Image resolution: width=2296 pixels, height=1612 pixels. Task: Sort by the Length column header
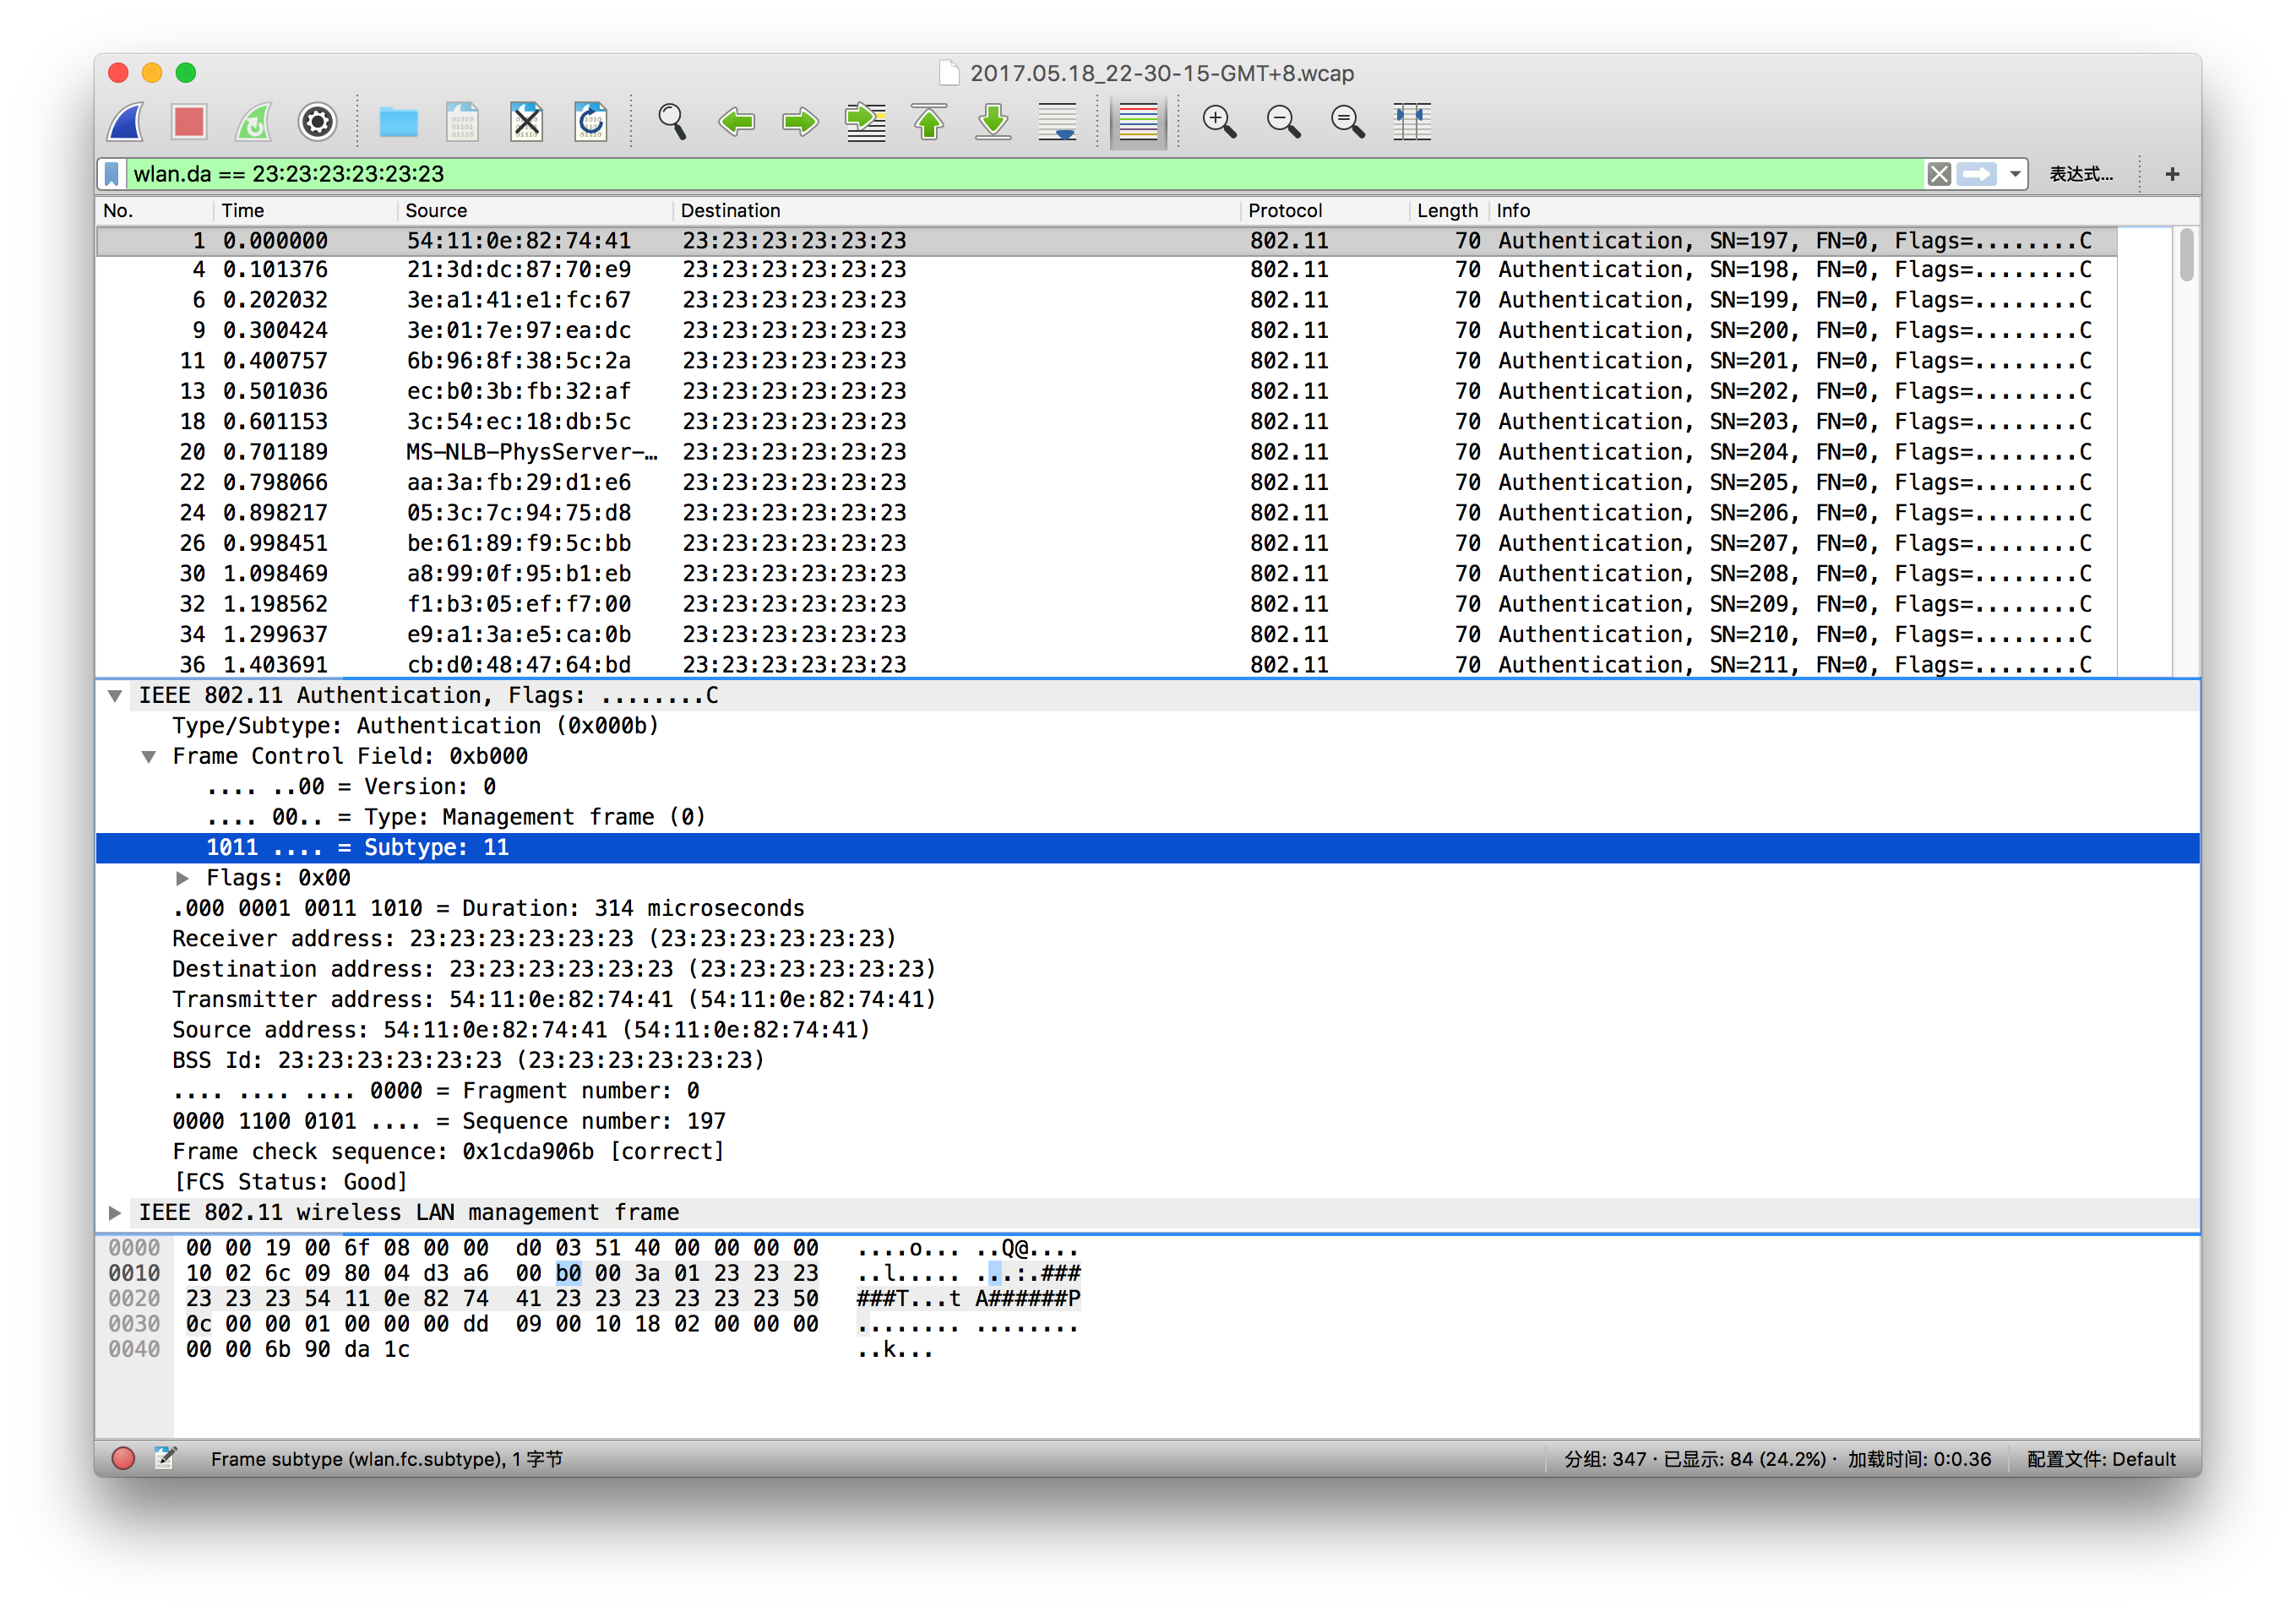pos(1447,211)
